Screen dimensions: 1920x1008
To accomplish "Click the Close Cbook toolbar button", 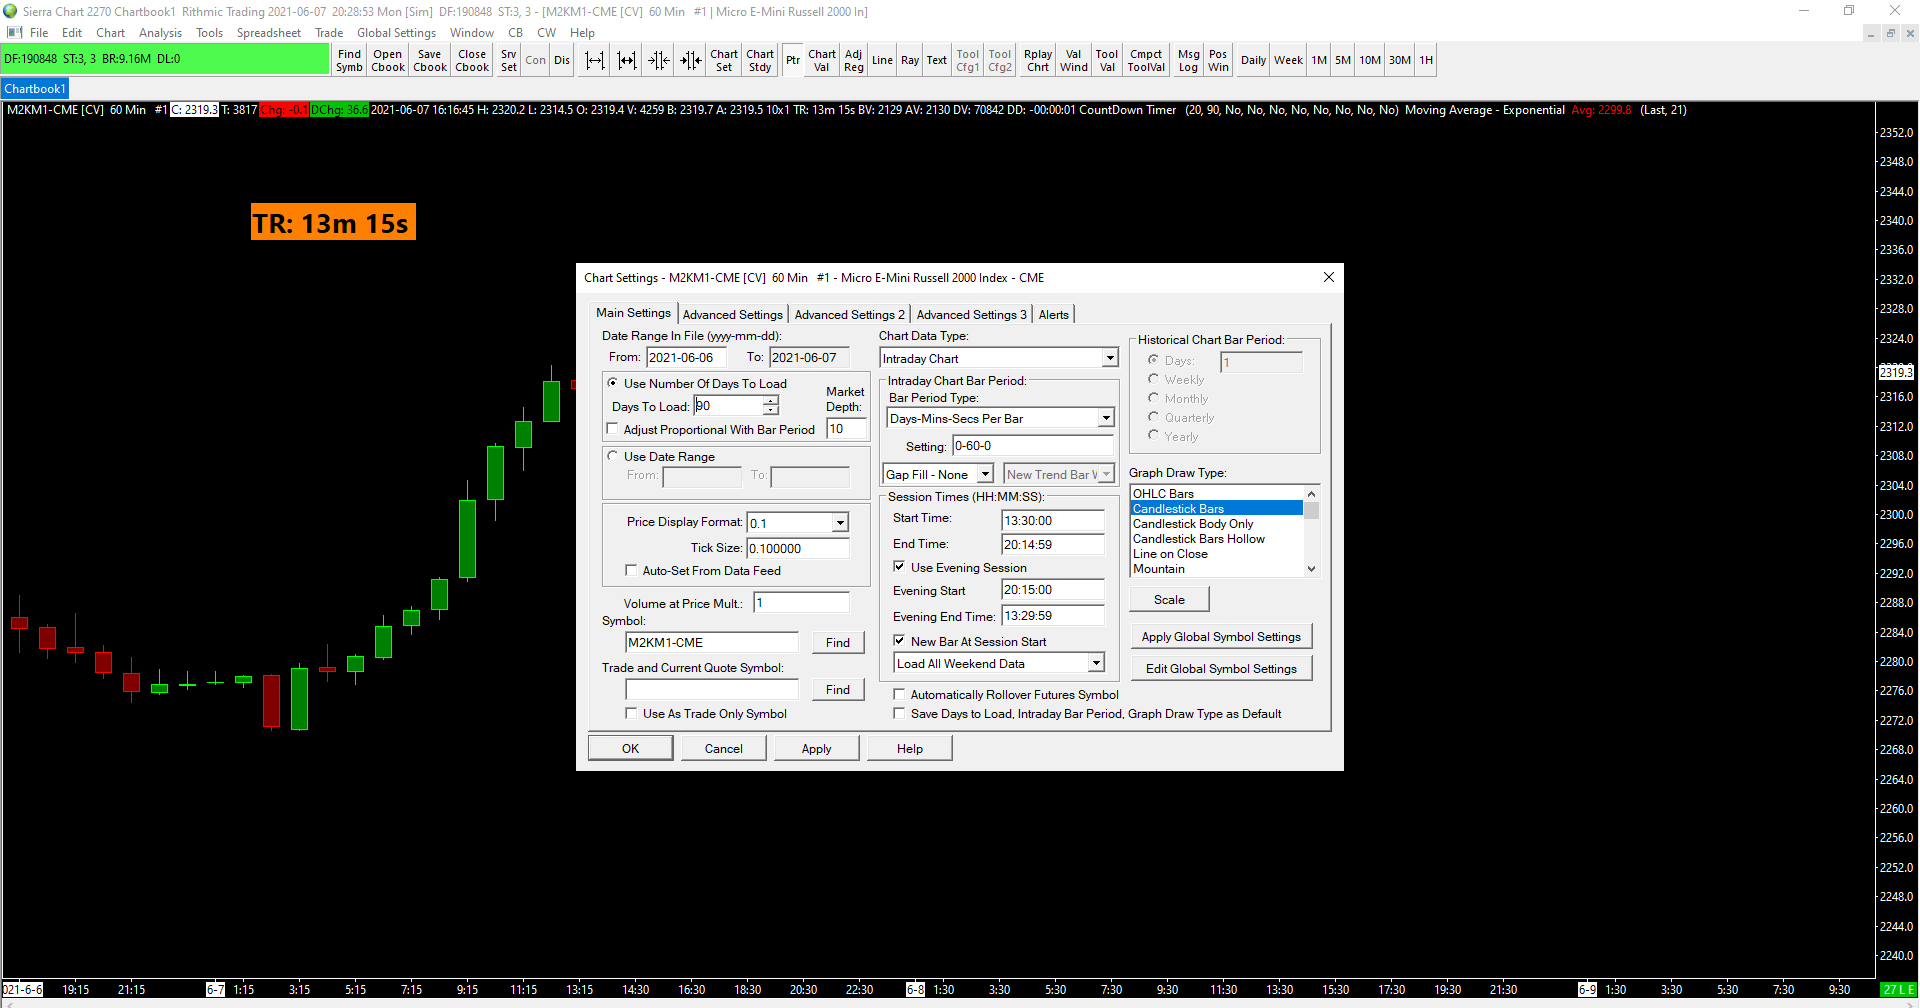I will (x=472, y=60).
